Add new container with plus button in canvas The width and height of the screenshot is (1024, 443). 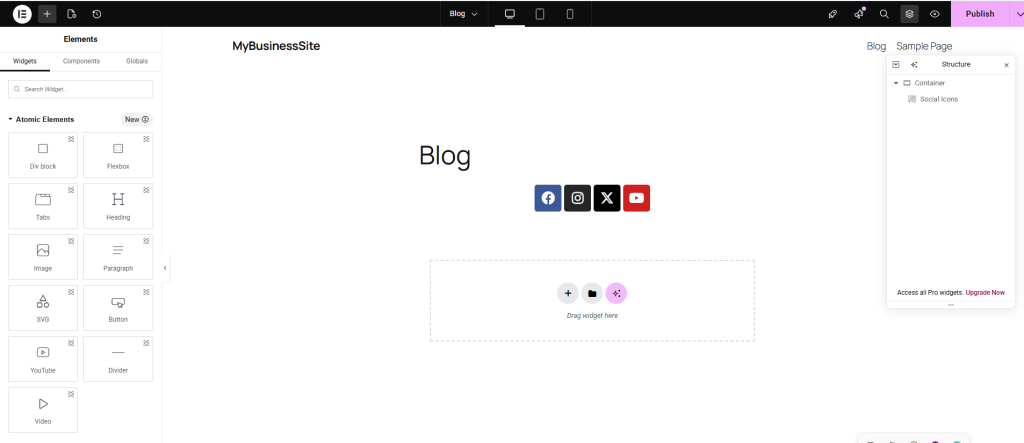click(568, 293)
